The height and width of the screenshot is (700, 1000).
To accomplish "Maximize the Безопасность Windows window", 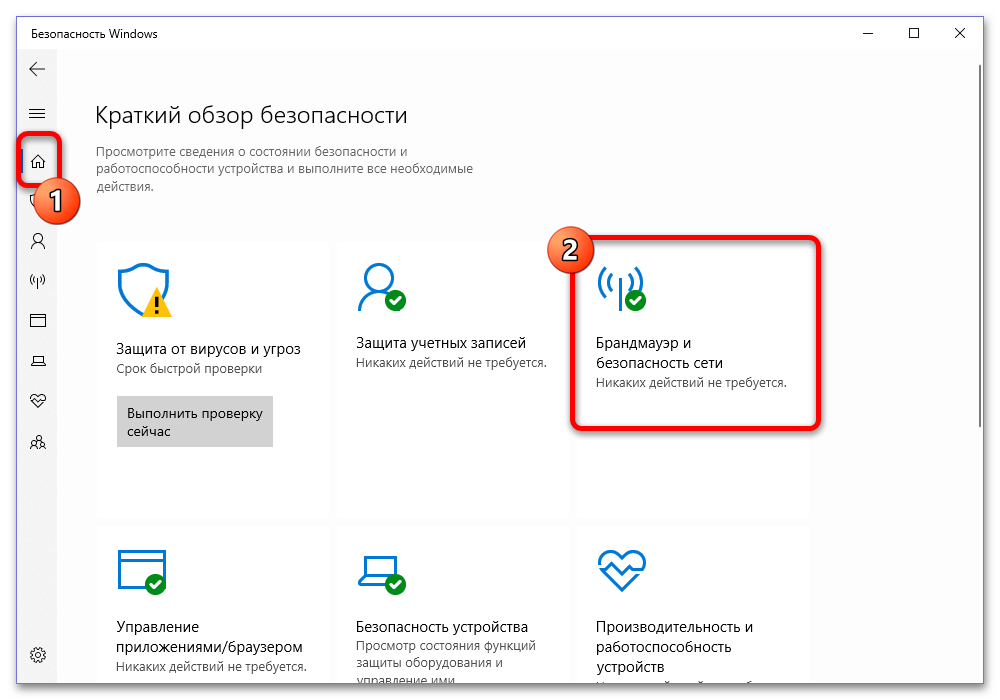I will click(x=914, y=33).
